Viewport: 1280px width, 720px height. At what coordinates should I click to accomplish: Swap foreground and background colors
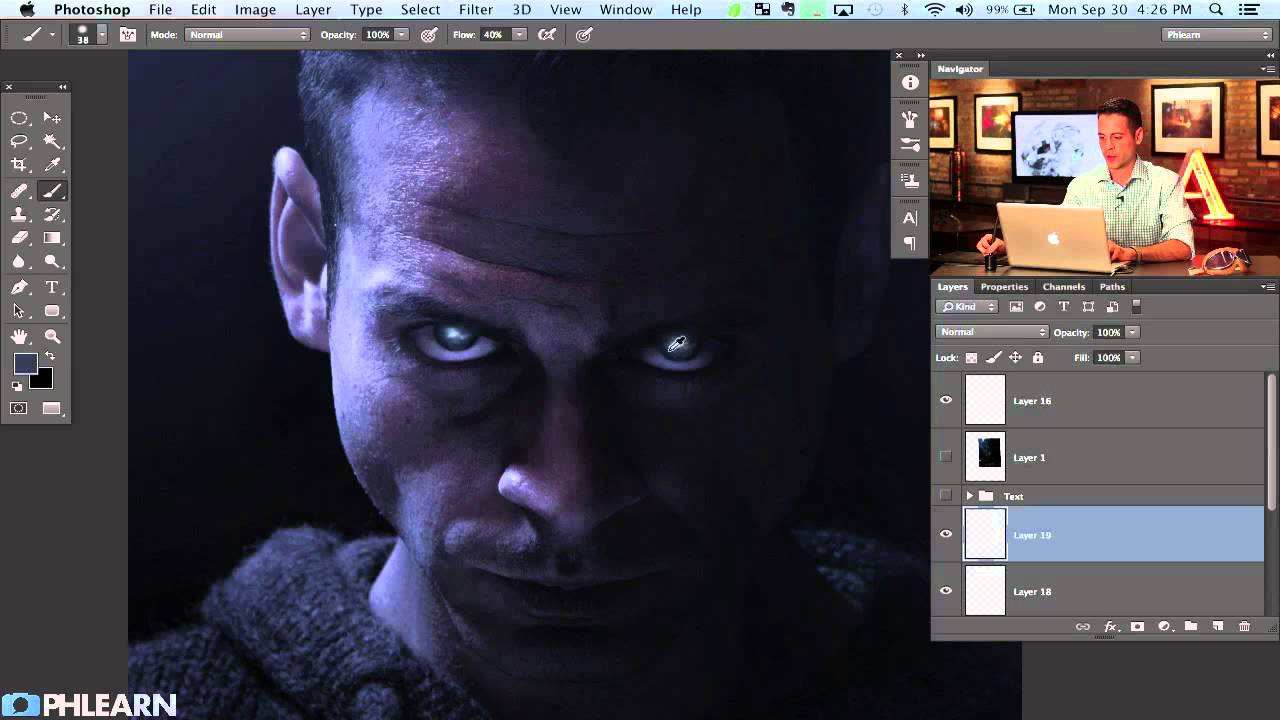[50, 356]
